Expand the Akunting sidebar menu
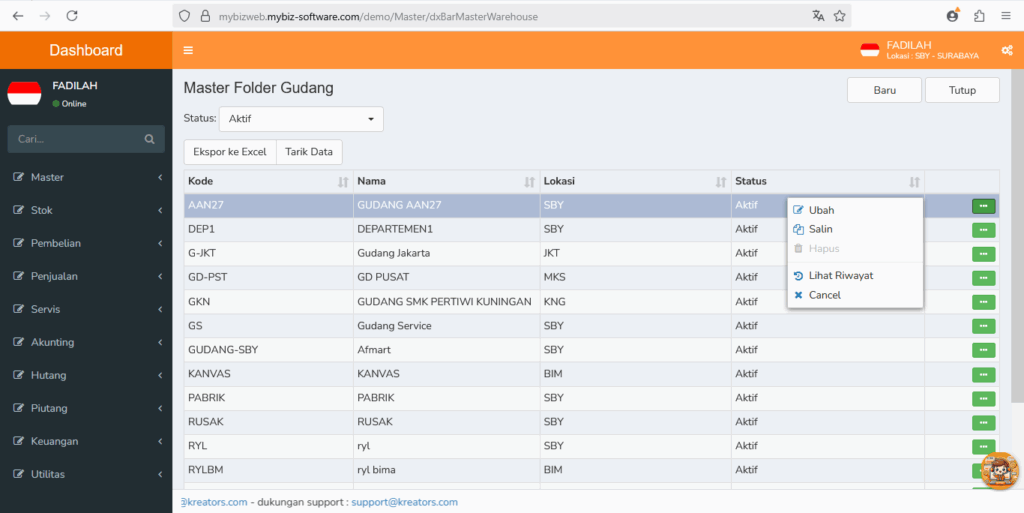The width and height of the screenshot is (1024, 513). [x=86, y=342]
